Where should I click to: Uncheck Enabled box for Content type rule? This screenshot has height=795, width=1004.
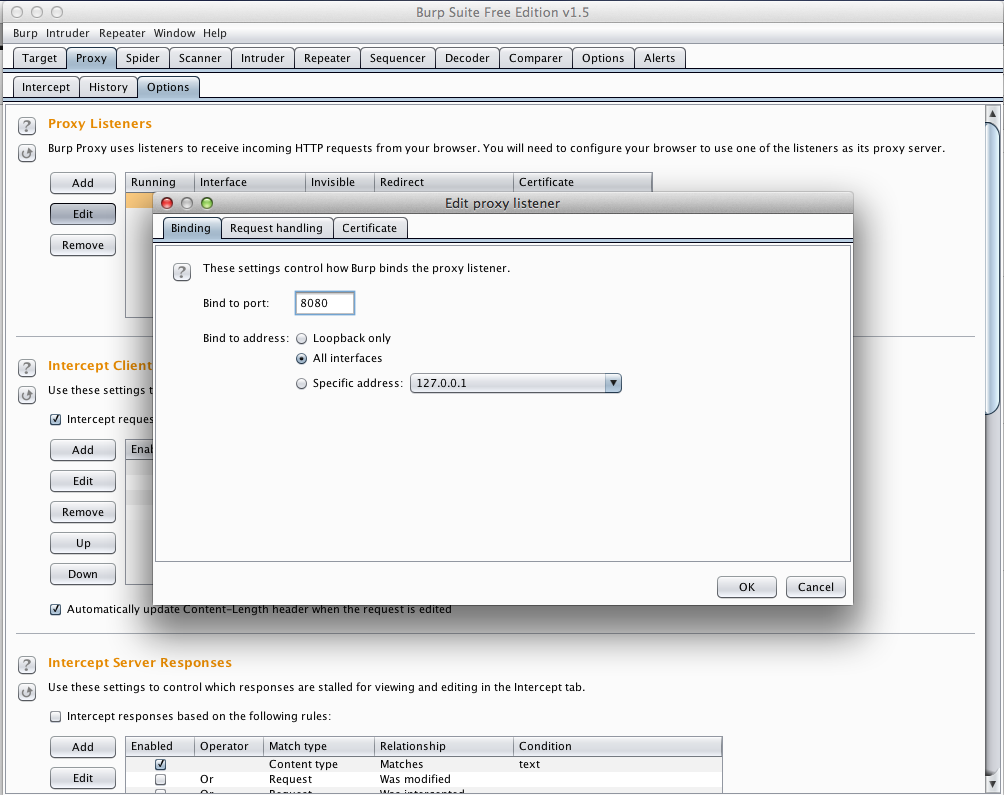161,764
